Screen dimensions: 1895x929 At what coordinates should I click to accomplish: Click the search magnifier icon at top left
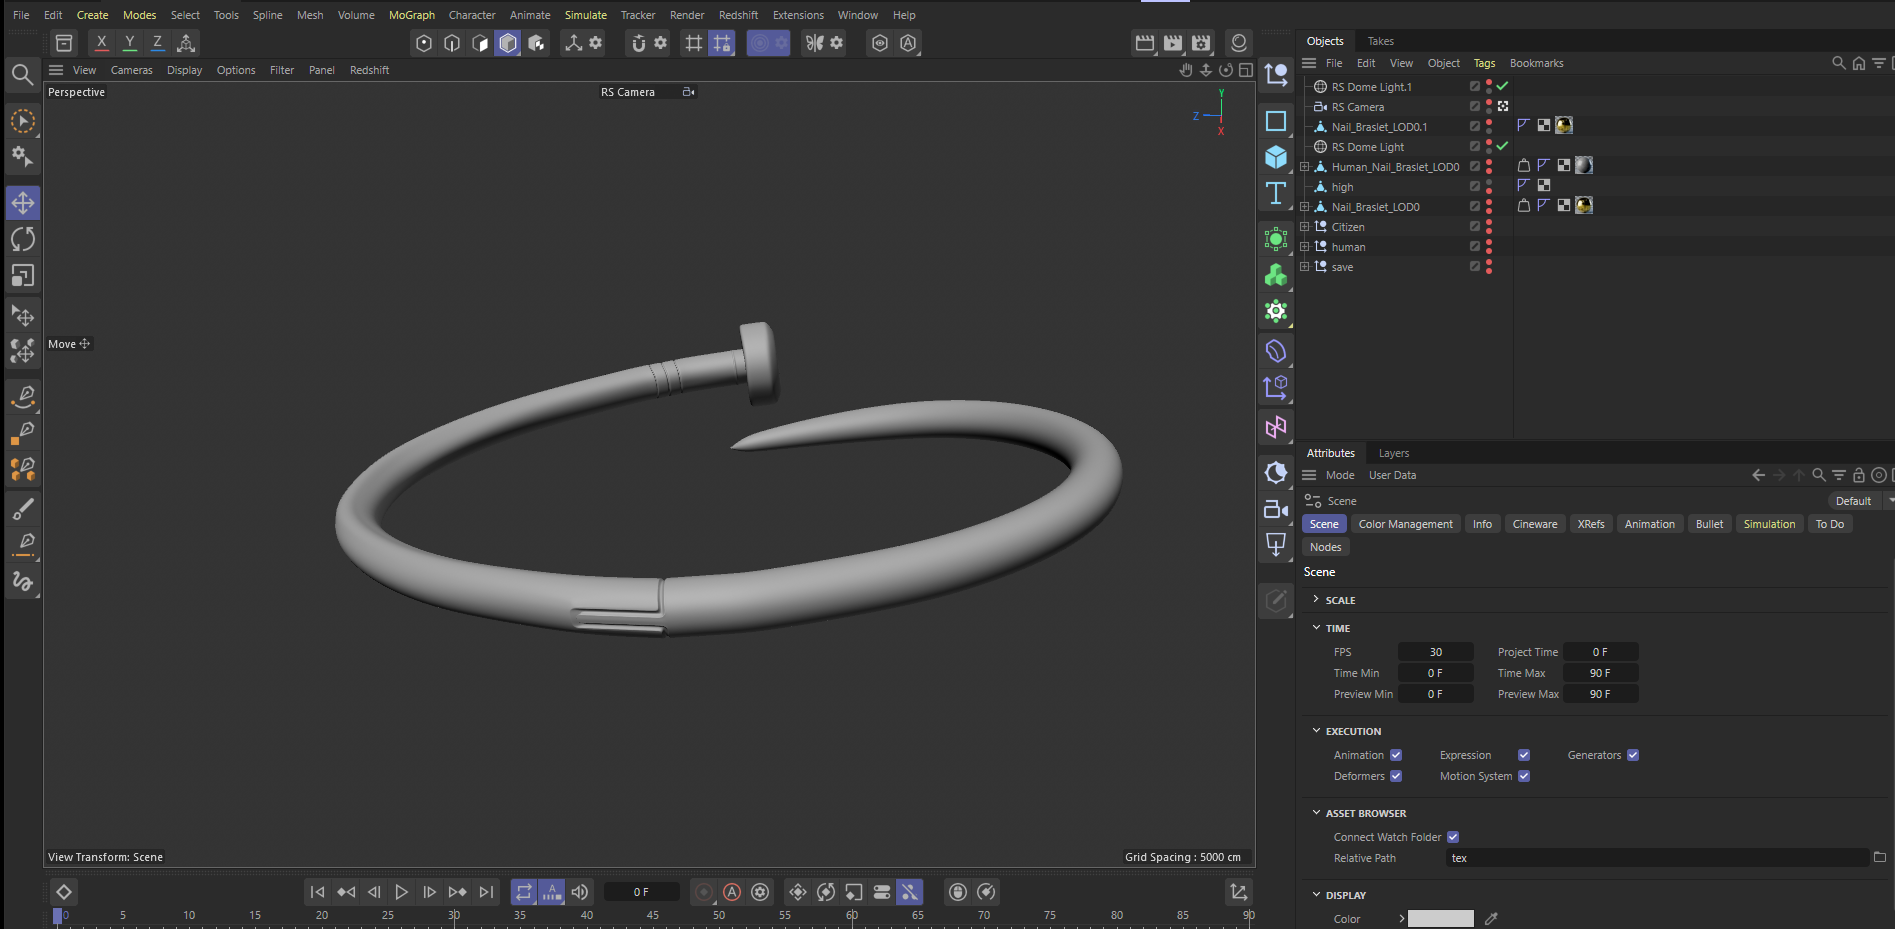[x=22, y=74]
